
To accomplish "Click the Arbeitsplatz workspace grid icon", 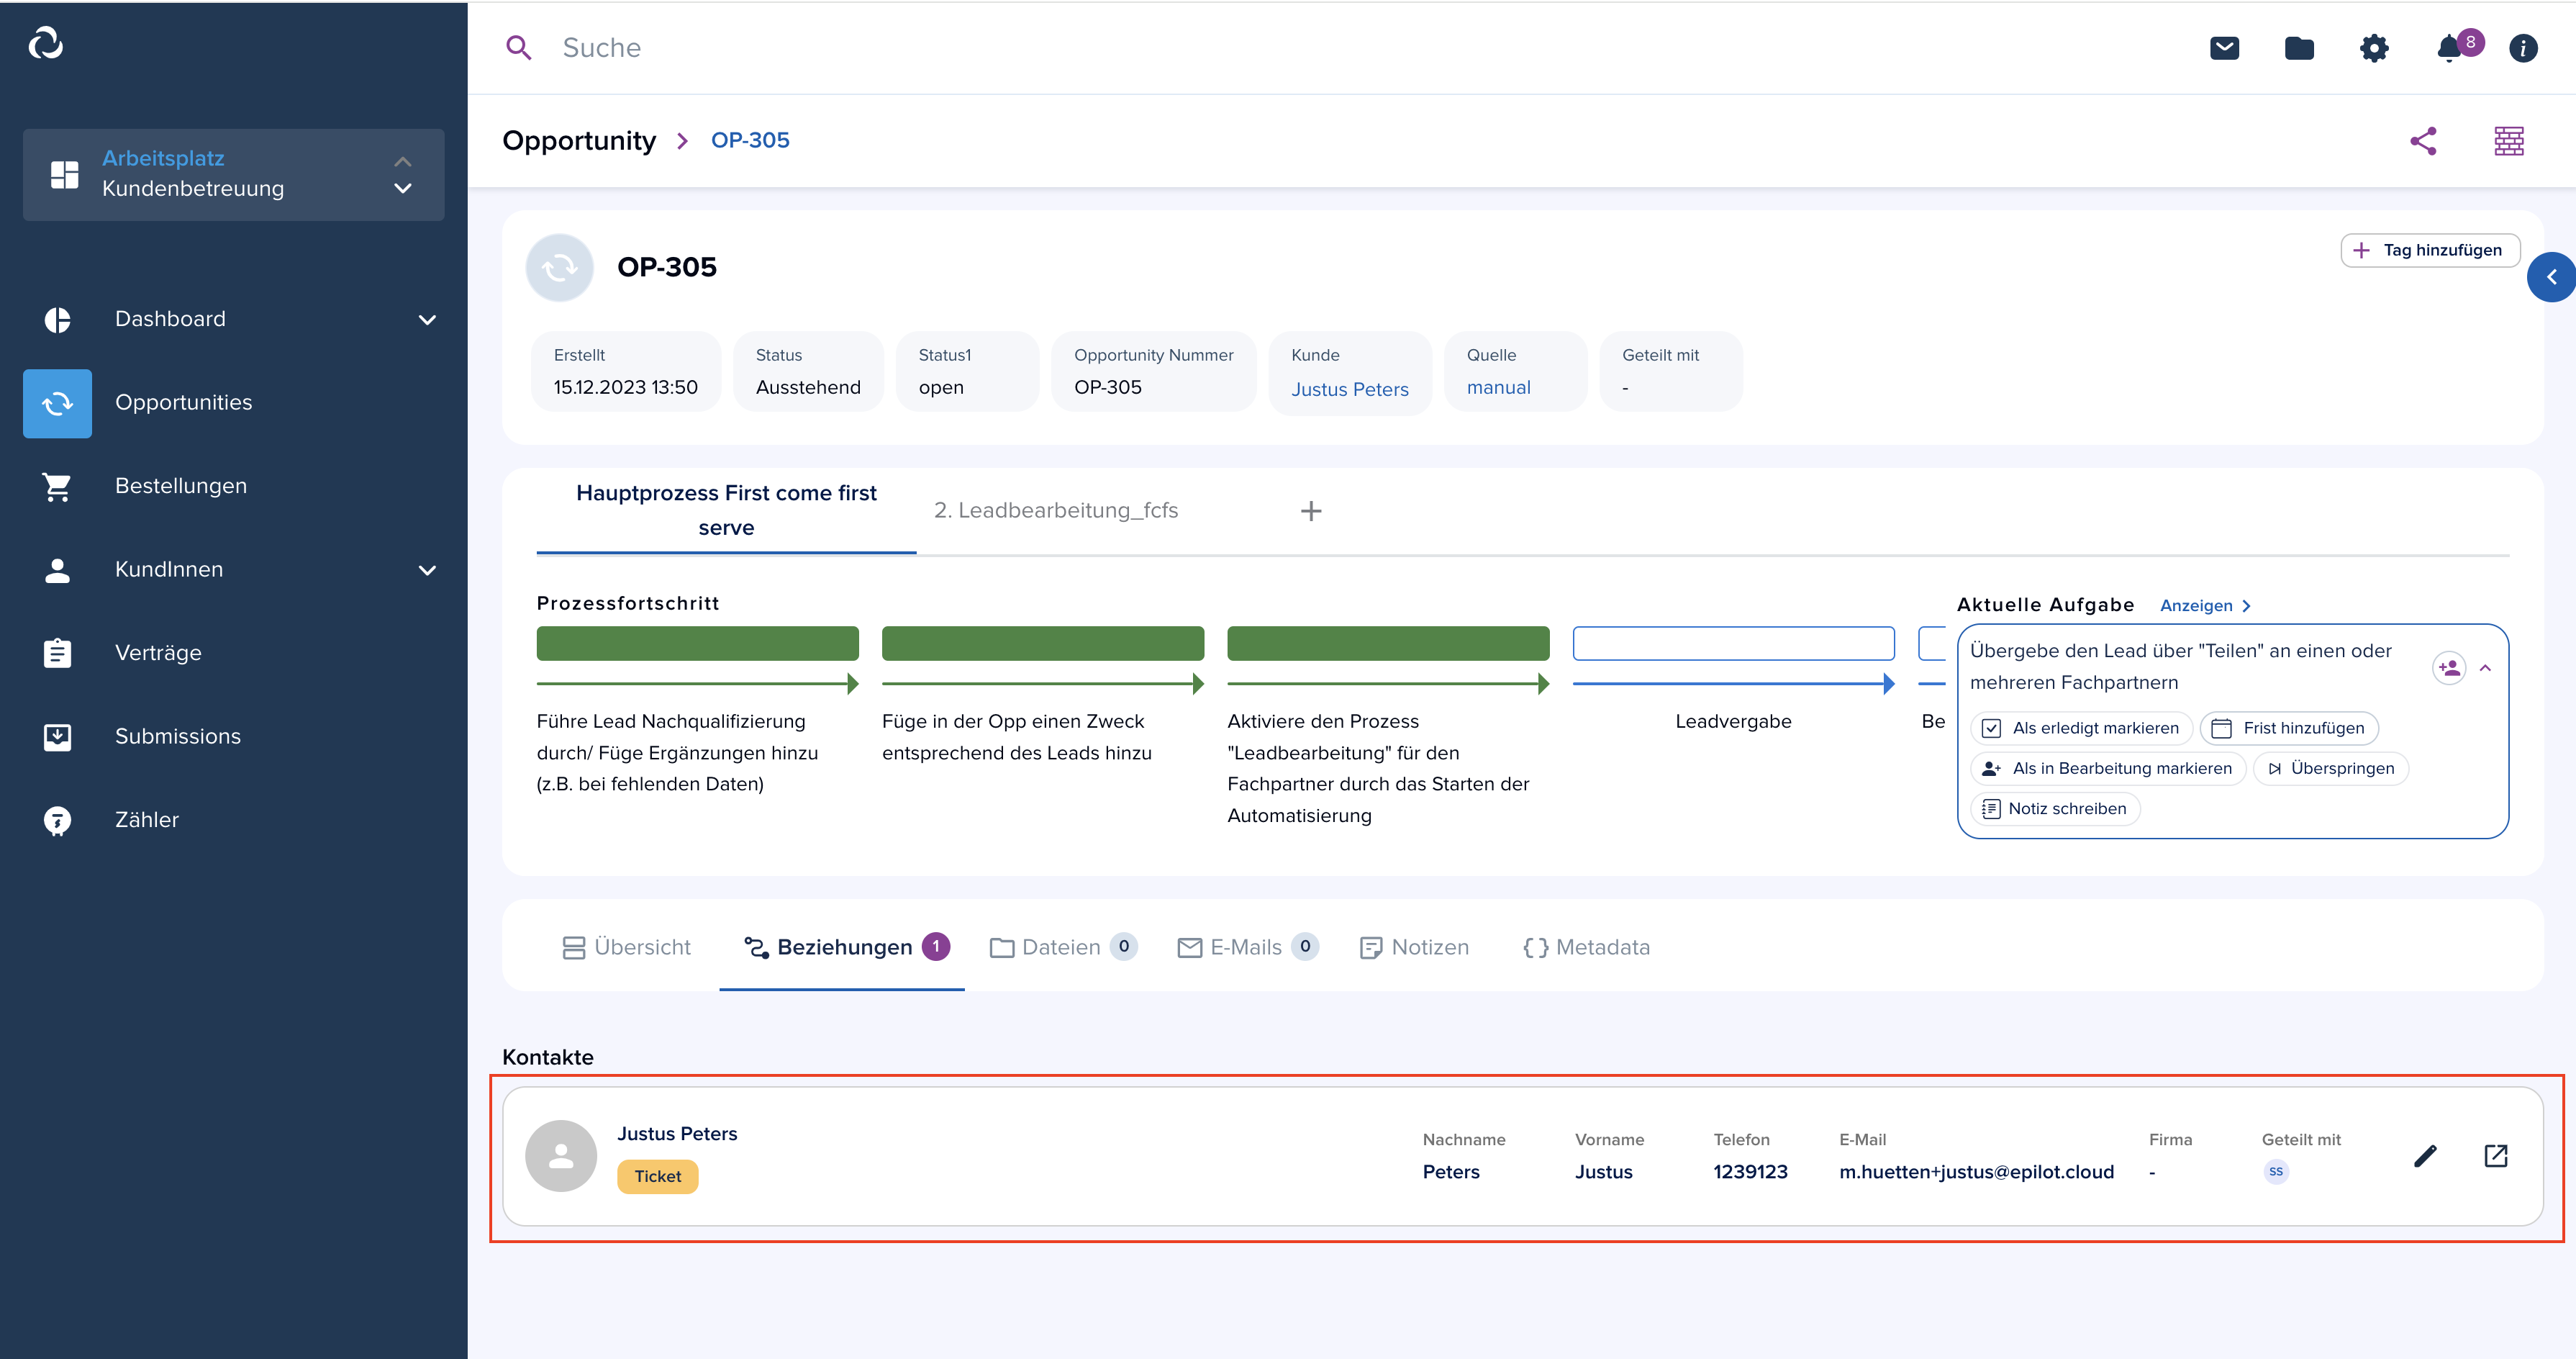I will point(64,174).
